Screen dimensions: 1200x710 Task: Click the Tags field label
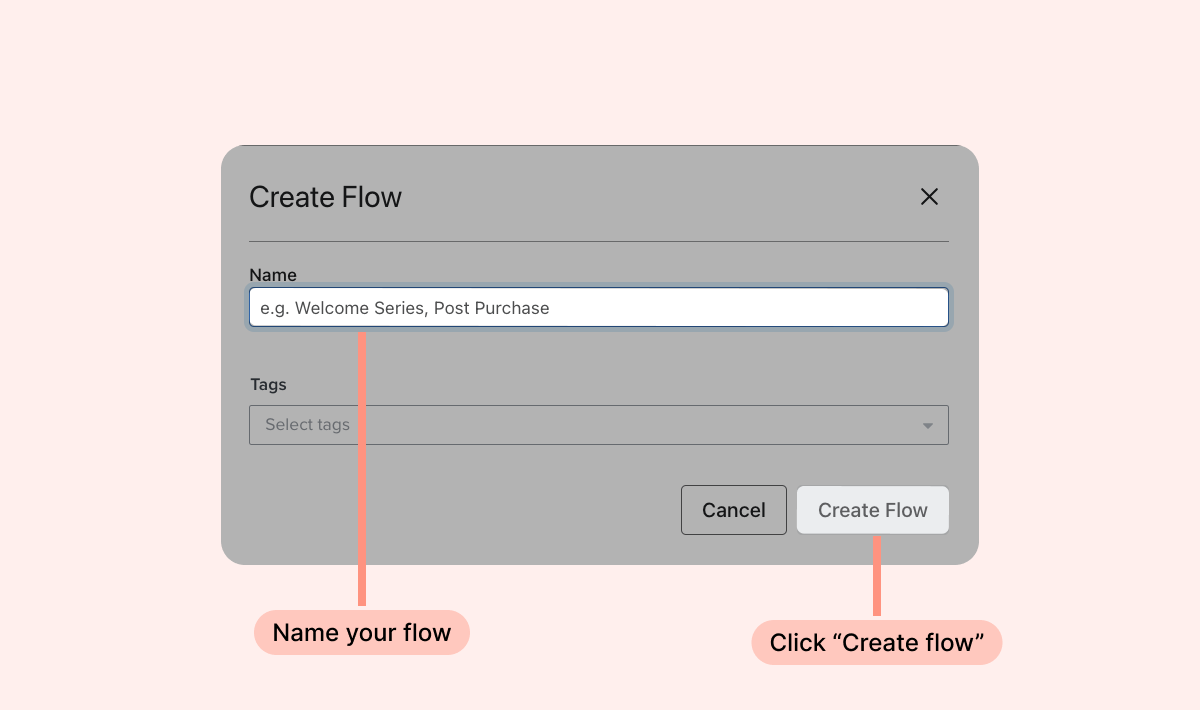click(268, 385)
